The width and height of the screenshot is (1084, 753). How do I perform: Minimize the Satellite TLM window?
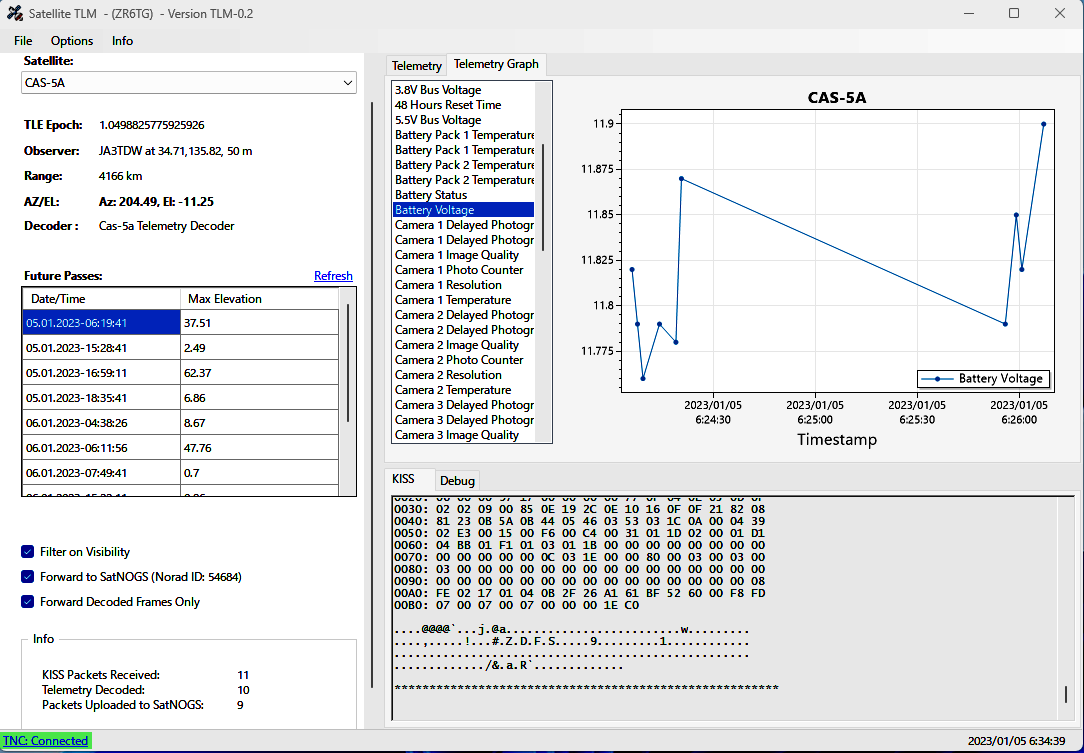click(969, 13)
